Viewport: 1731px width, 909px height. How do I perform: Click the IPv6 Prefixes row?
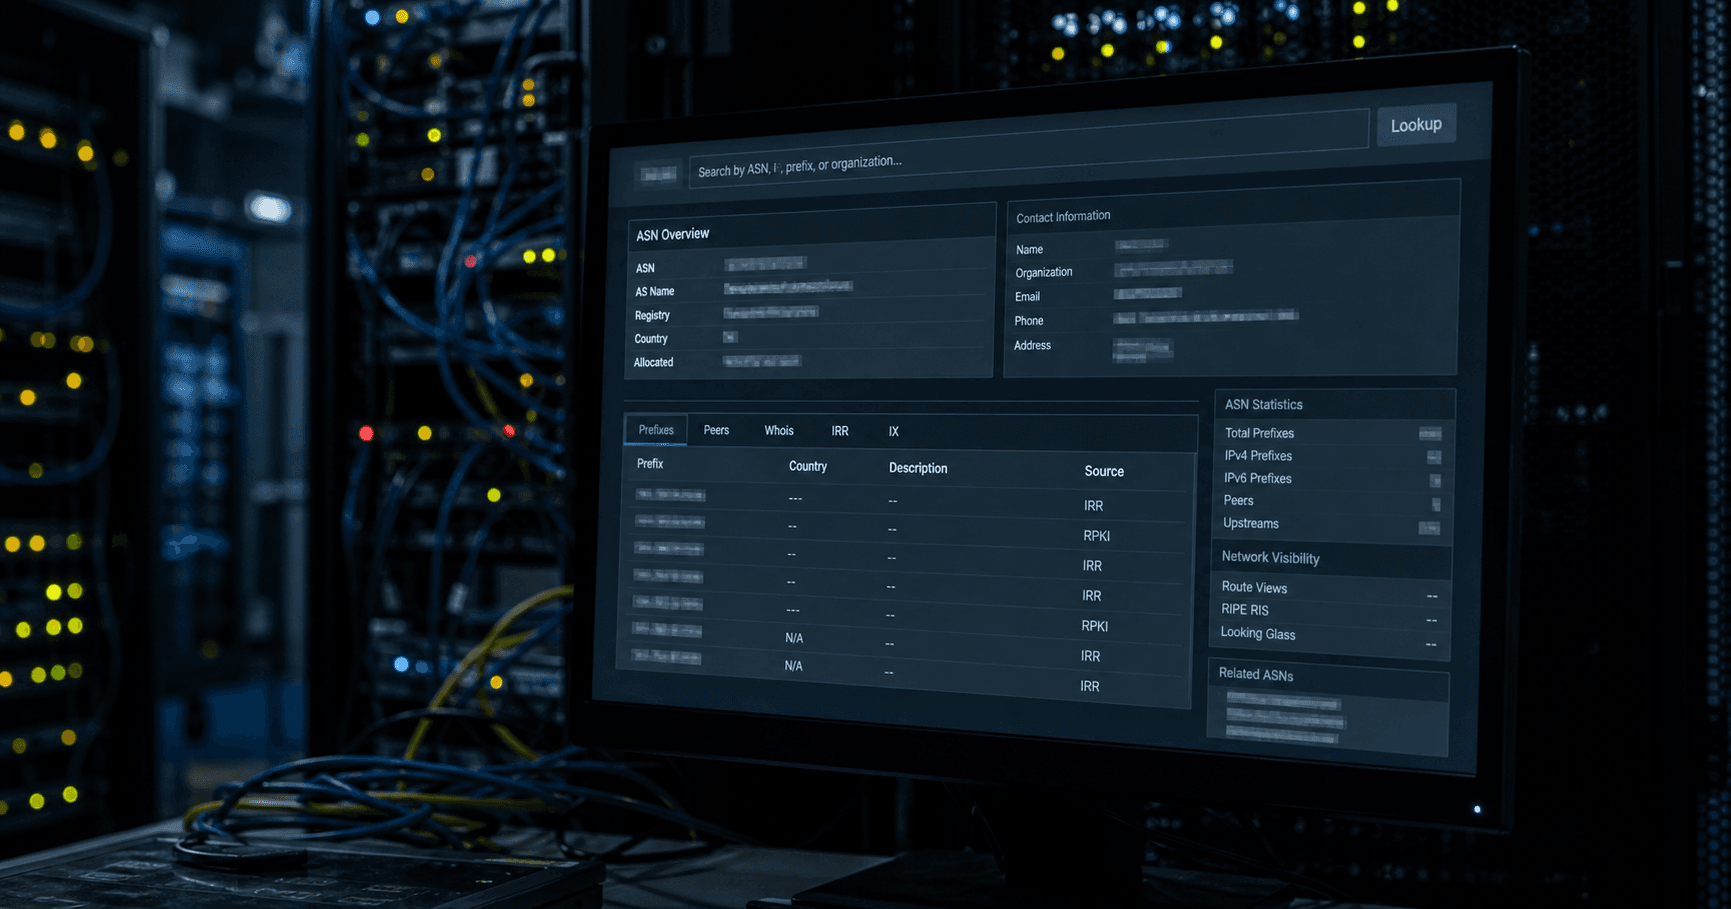click(1333, 479)
